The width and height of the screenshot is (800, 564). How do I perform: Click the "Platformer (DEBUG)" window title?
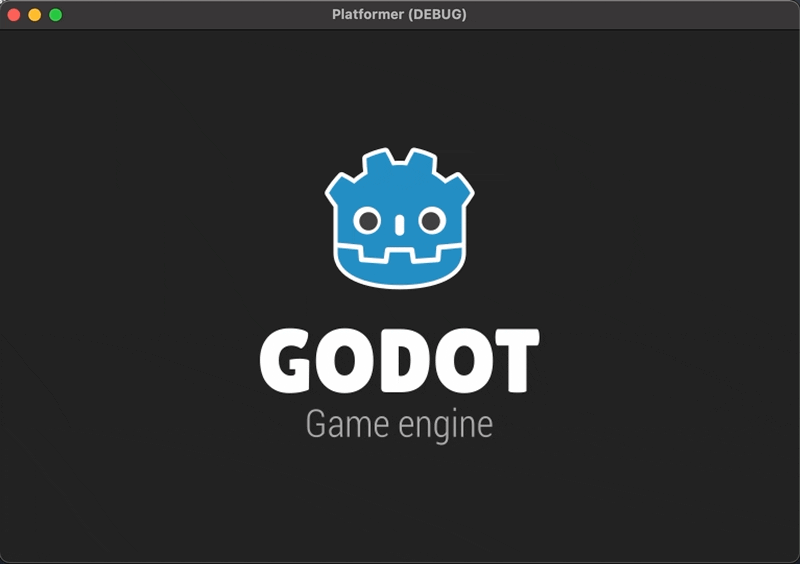click(x=399, y=15)
